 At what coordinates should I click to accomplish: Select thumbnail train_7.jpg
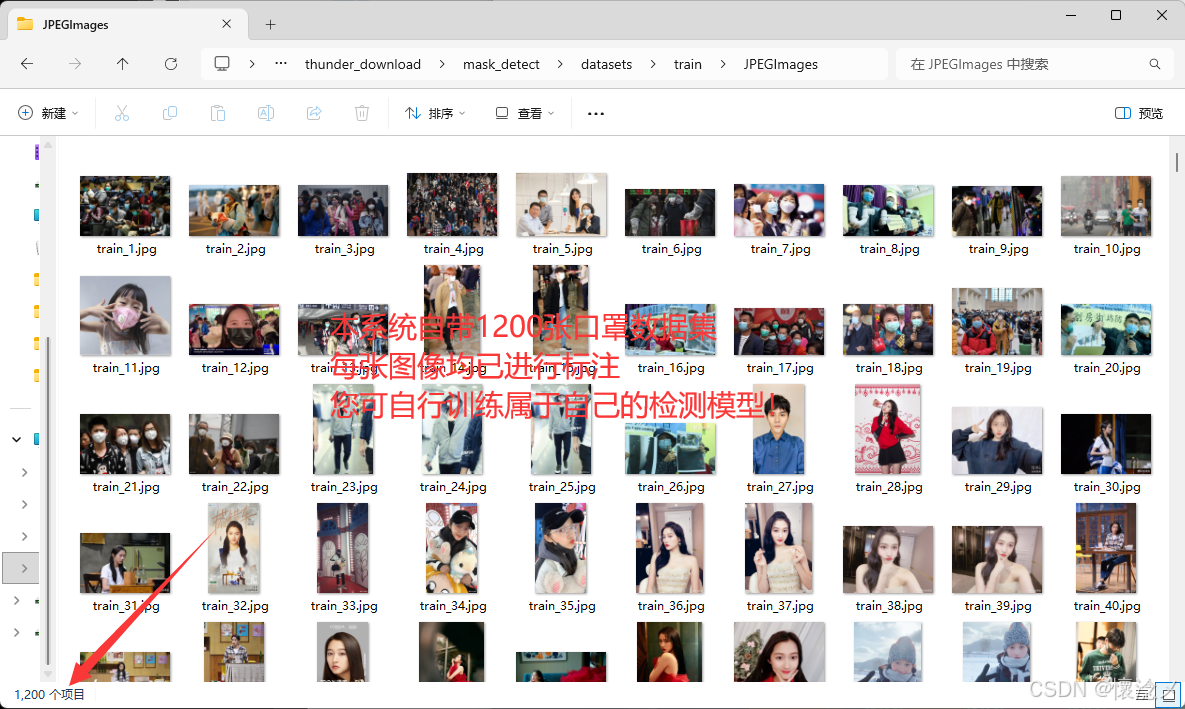point(779,210)
